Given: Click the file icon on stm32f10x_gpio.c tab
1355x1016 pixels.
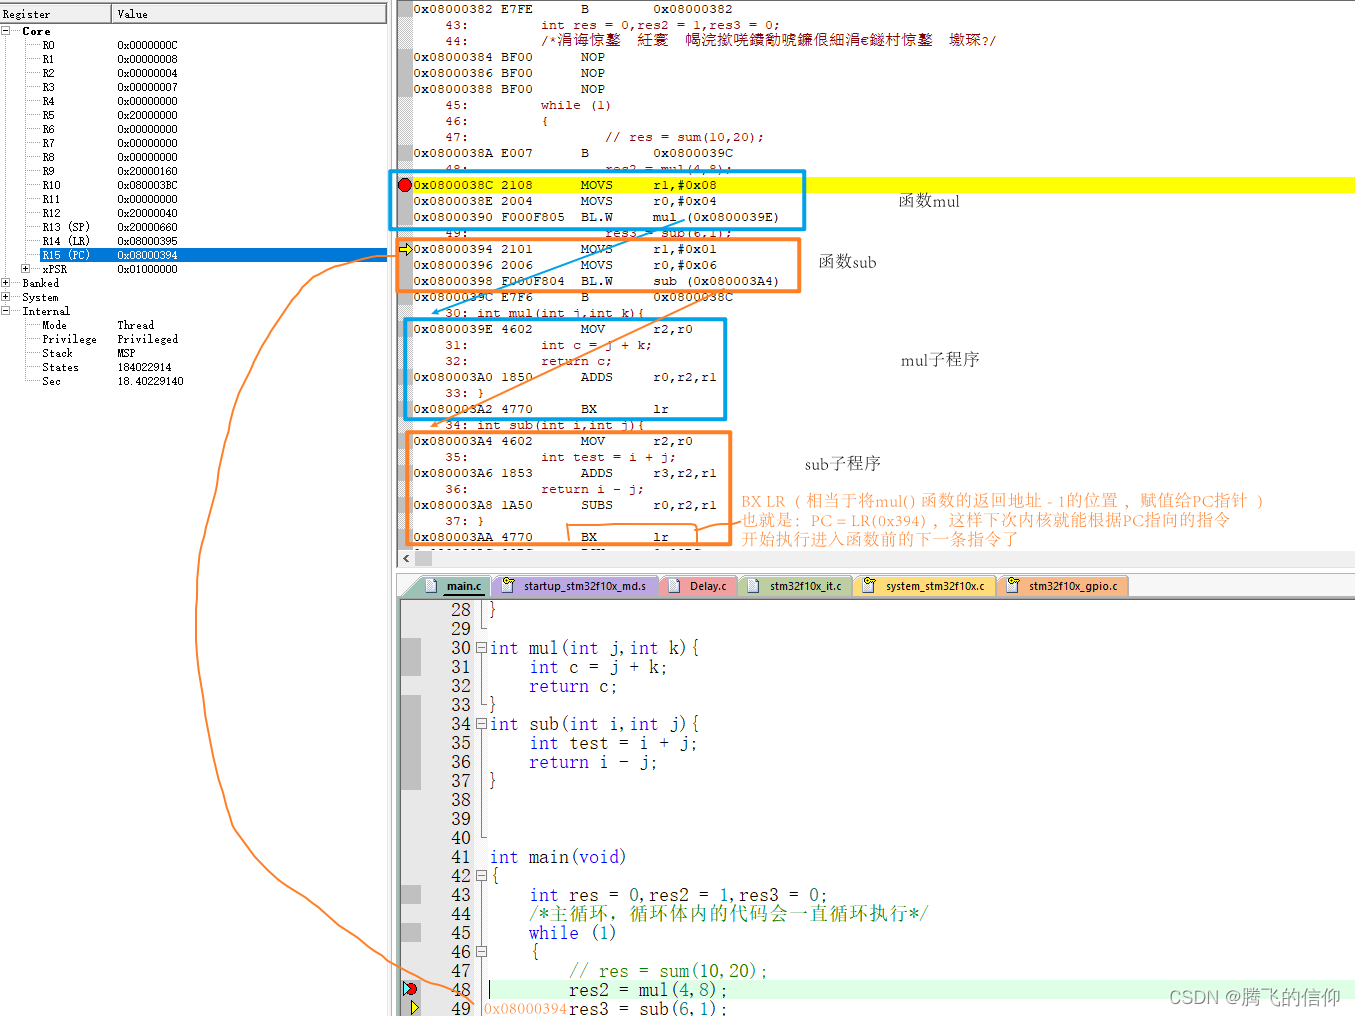Looking at the screenshot, I should pyautogui.click(x=1010, y=586).
